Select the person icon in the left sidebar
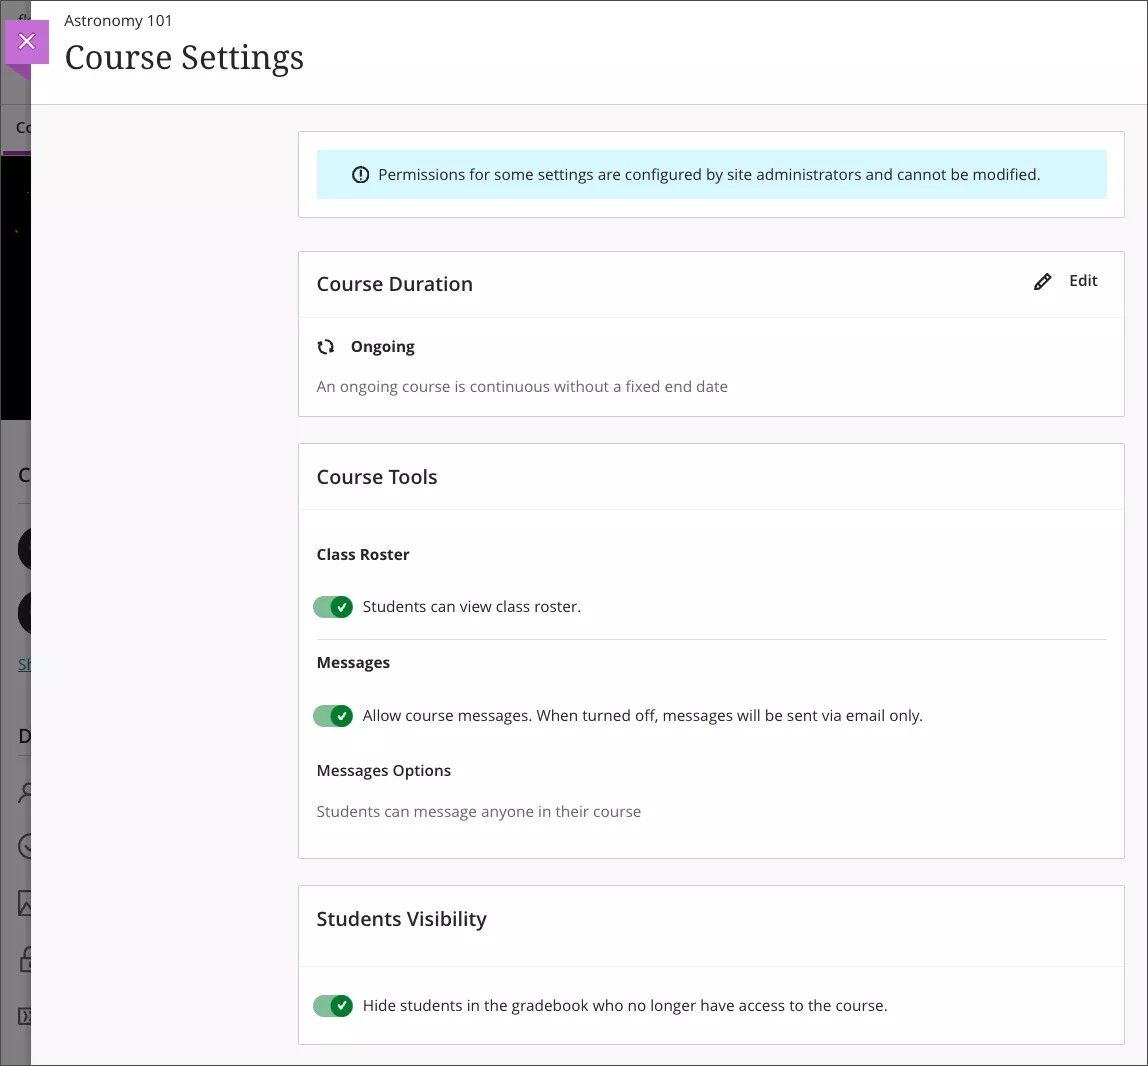 pos(25,792)
